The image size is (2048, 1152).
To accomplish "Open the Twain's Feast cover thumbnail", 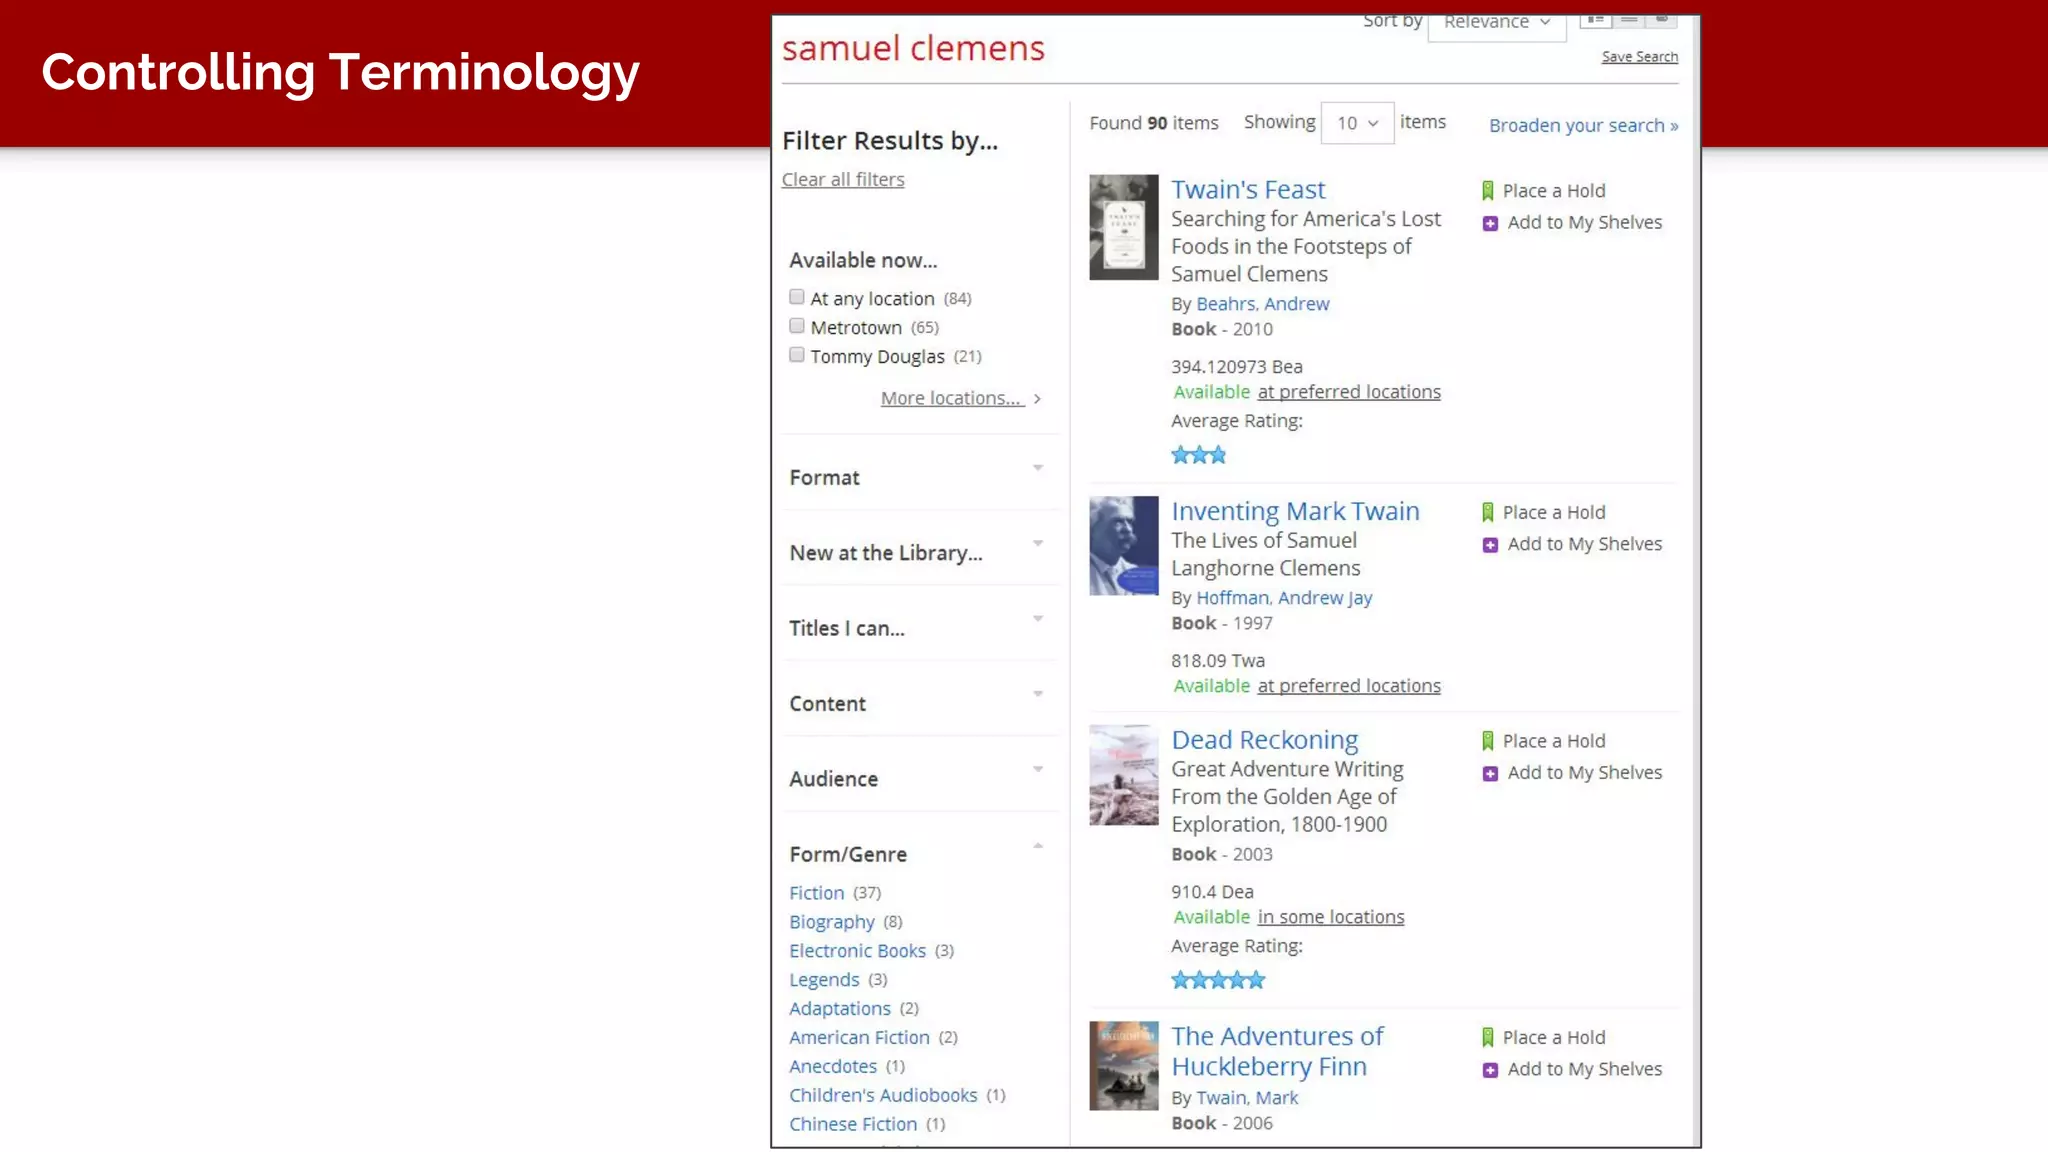I will [1123, 227].
